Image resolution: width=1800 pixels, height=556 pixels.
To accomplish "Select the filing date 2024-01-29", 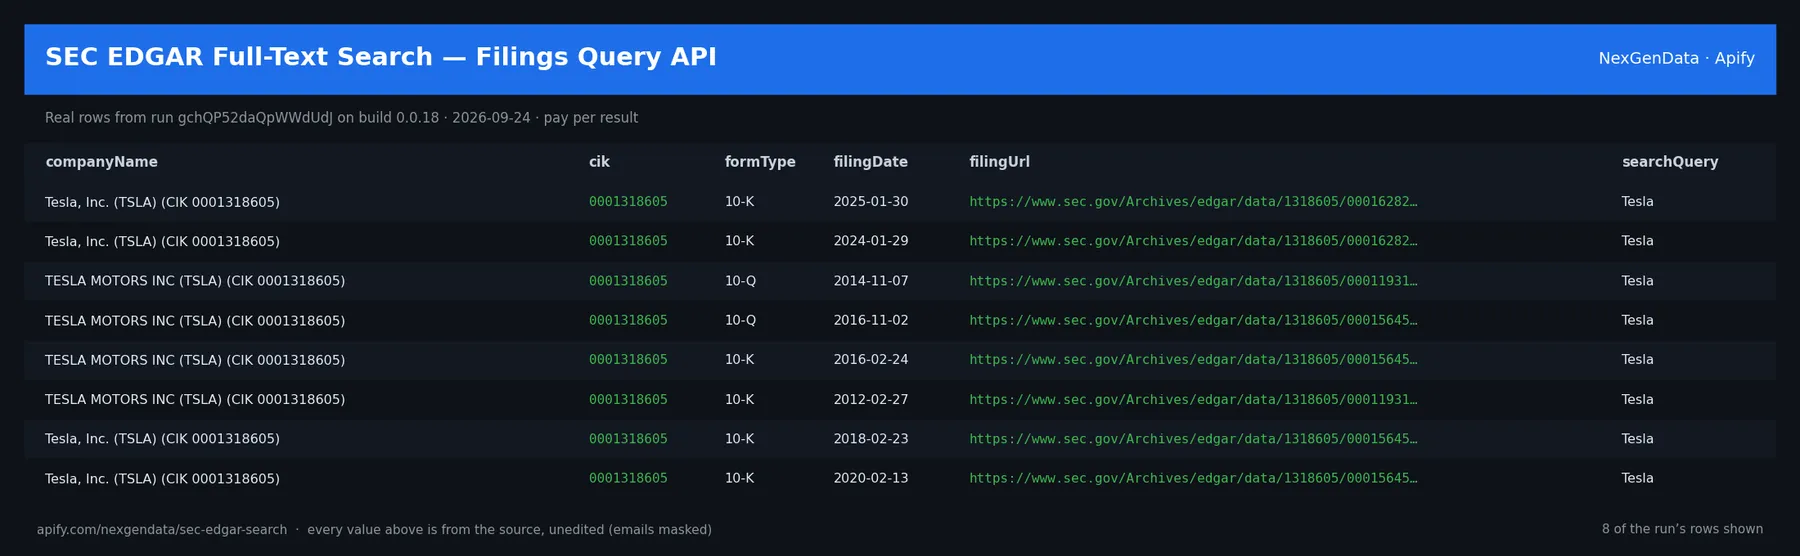I will tap(871, 241).
